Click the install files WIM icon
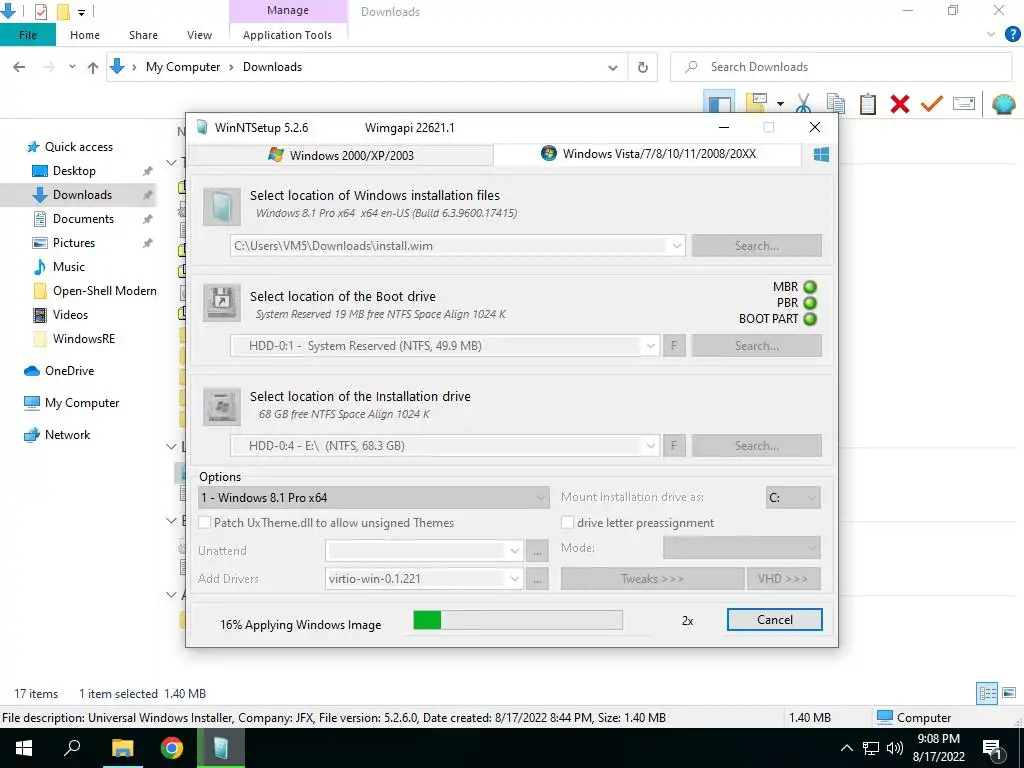 coord(221,207)
